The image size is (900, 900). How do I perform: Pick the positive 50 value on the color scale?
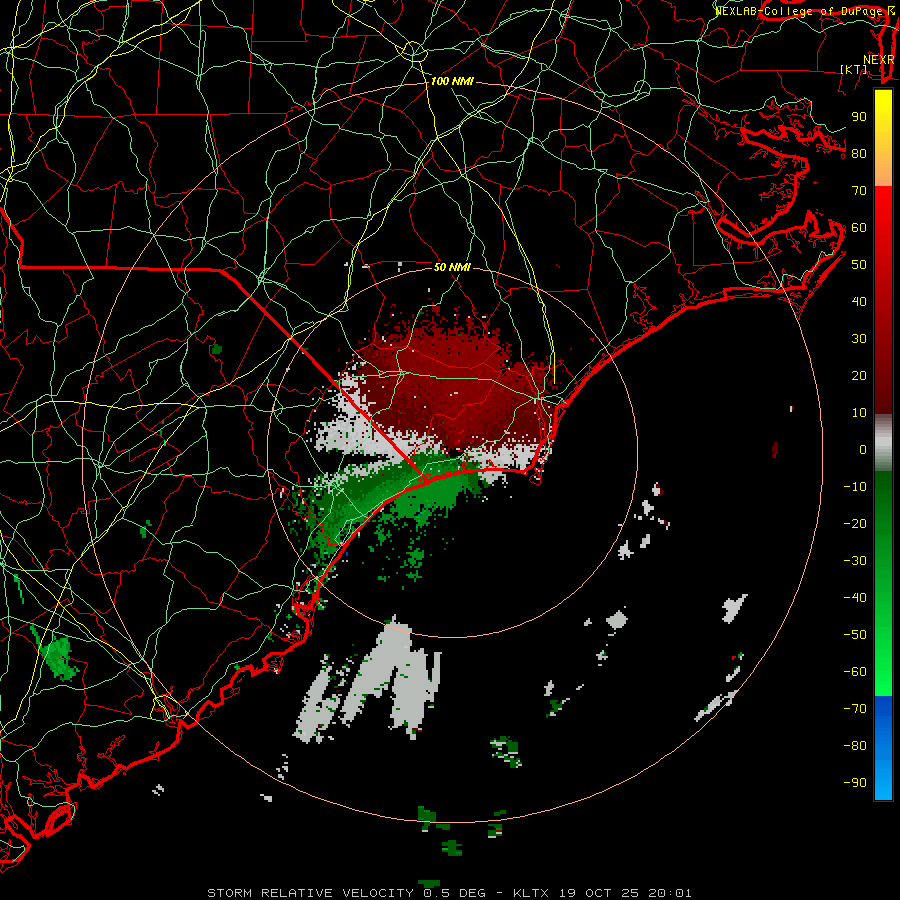(x=859, y=265)
